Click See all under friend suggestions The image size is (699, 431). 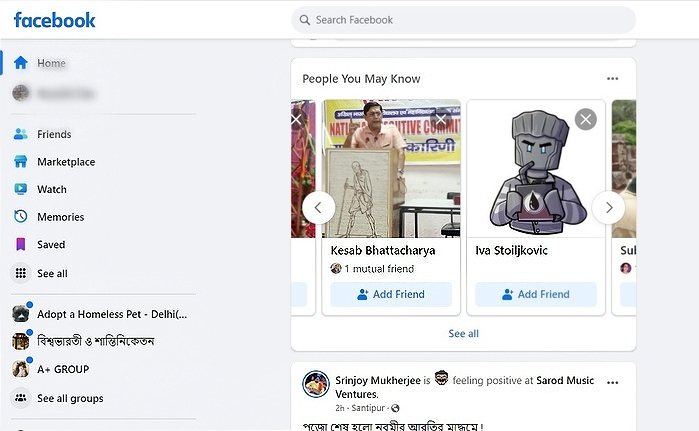point(463,333)
